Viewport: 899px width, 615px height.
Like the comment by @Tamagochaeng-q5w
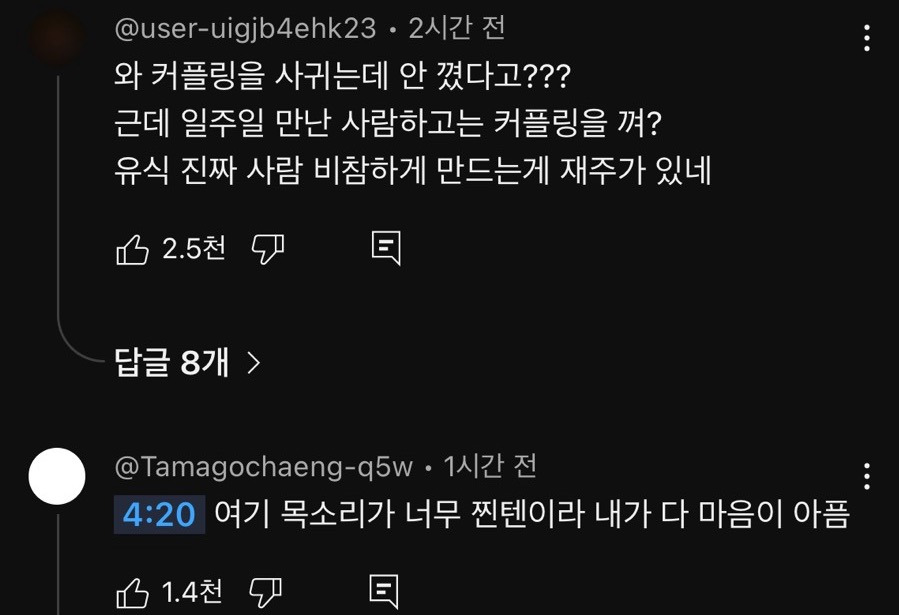133,593
